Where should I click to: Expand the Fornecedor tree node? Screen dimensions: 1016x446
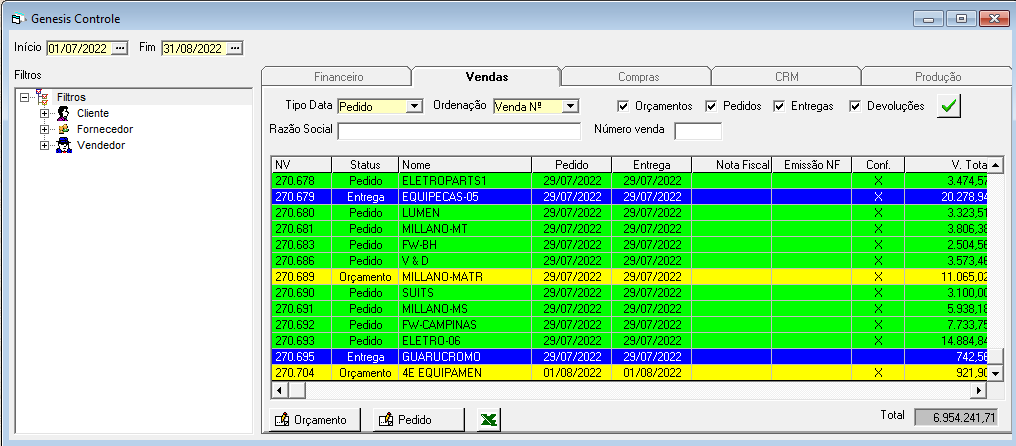44,129
